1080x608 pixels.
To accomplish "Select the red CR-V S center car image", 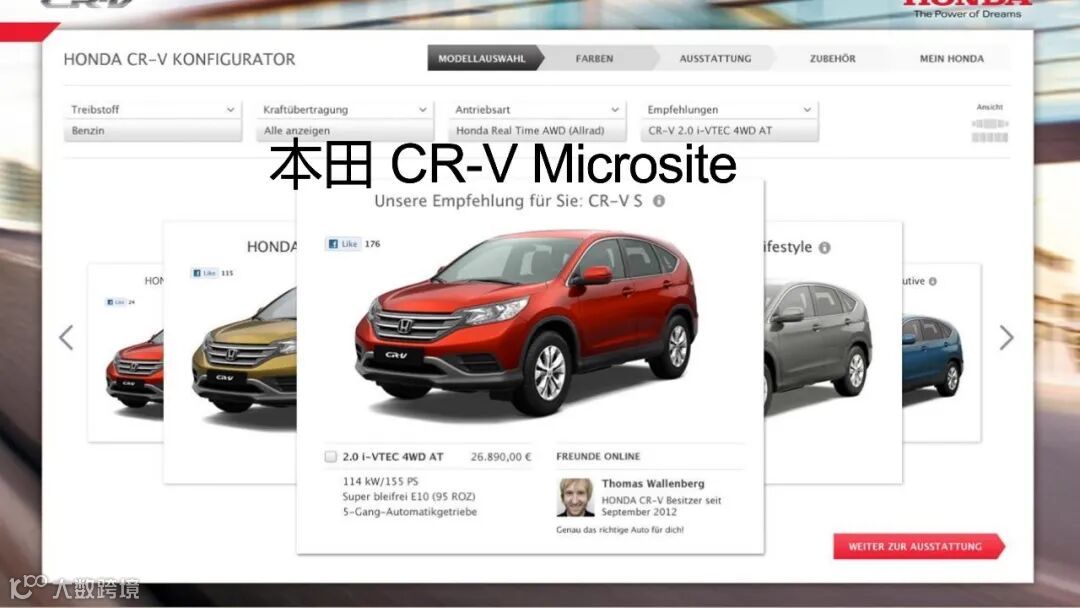I will point(527,324).
